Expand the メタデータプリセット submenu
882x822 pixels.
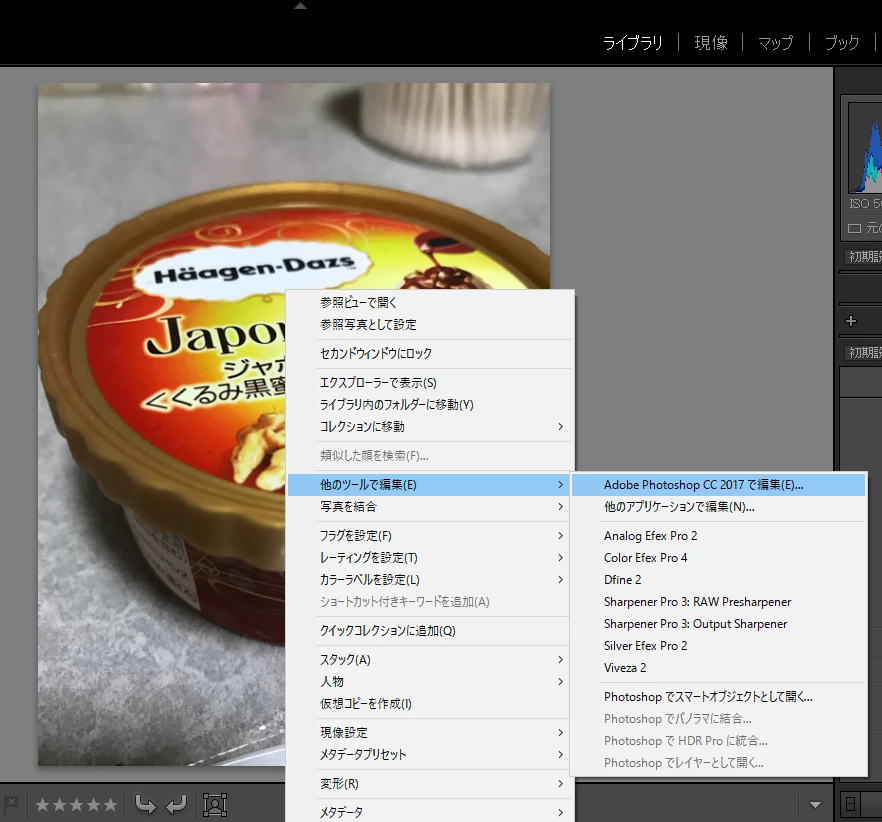click(x=430, y=754)
